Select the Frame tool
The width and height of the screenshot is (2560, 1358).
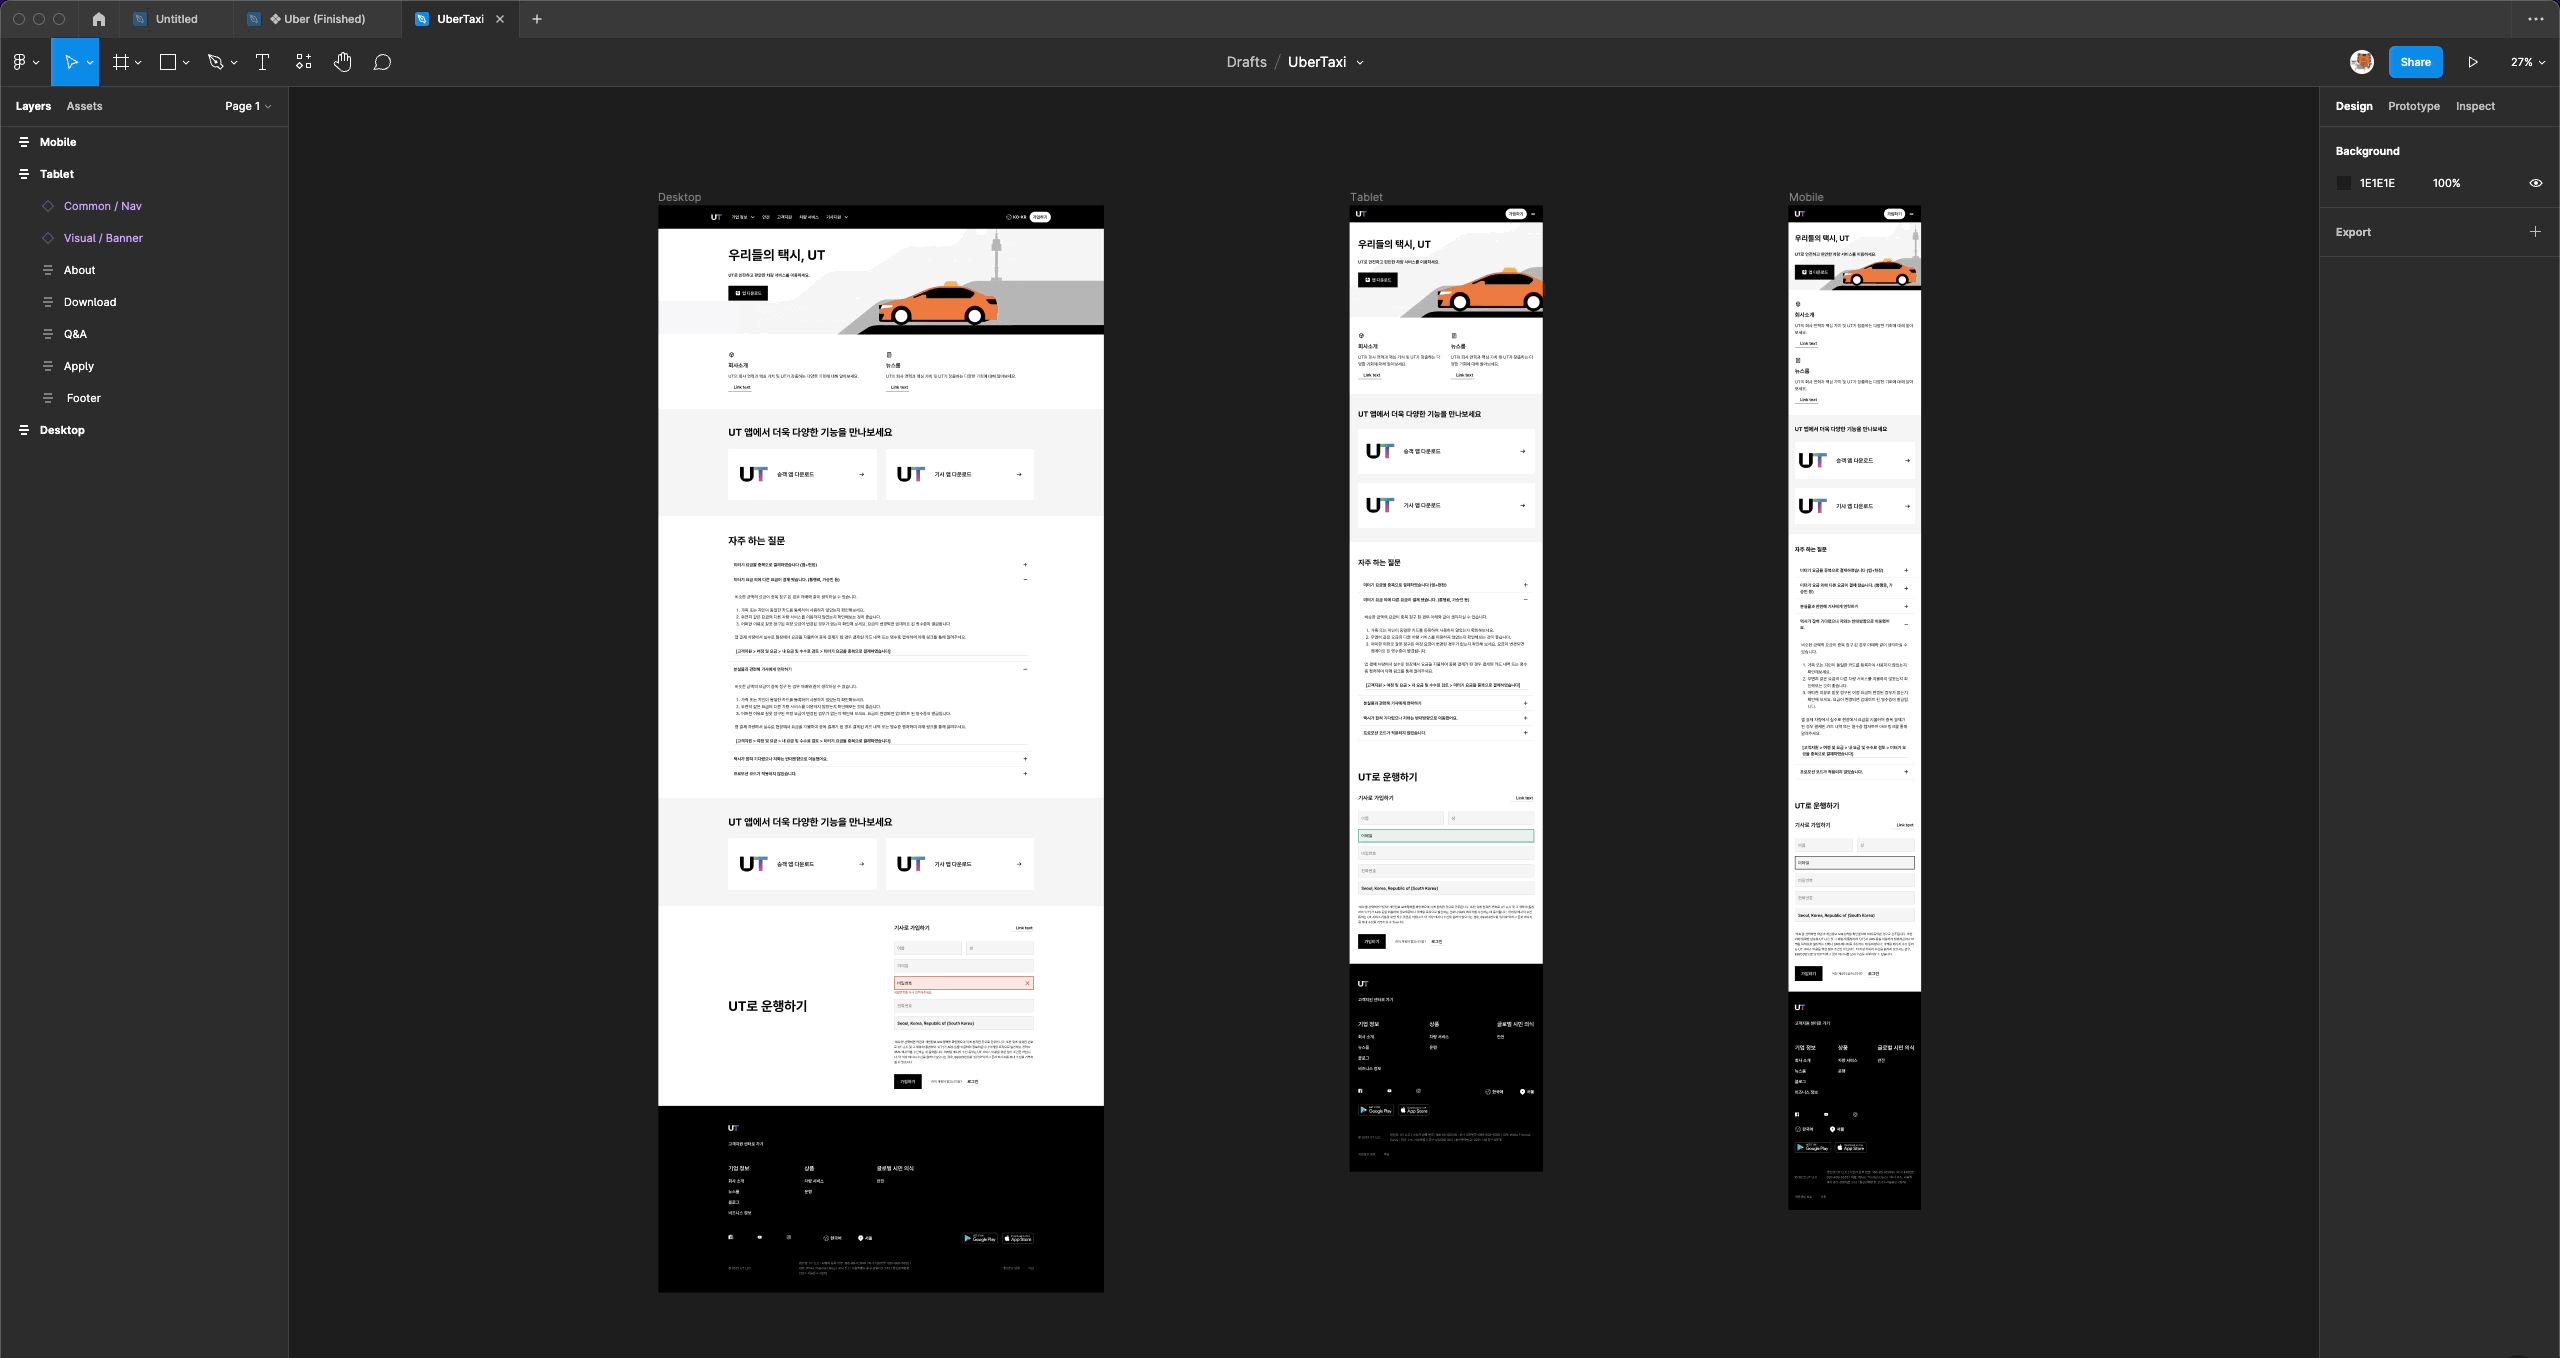coord(121,62)
